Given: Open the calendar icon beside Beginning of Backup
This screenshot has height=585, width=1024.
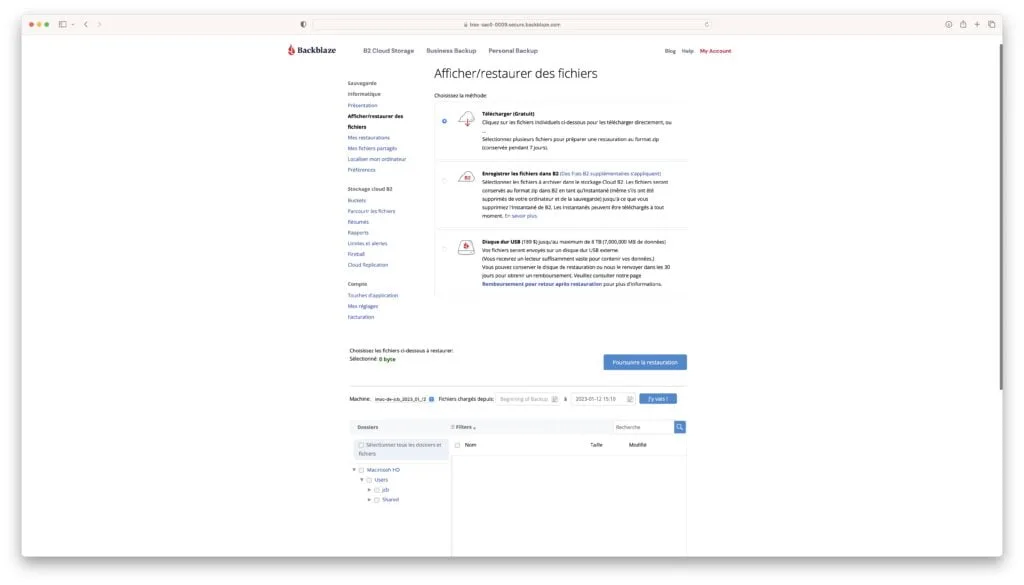Looking at the screenshot, I should point(555,400).
